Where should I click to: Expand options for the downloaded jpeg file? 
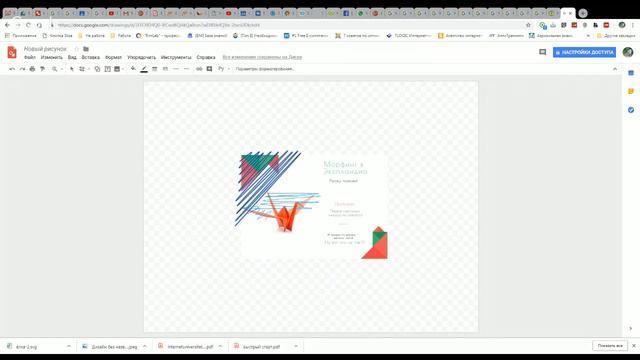pos(144,347)
